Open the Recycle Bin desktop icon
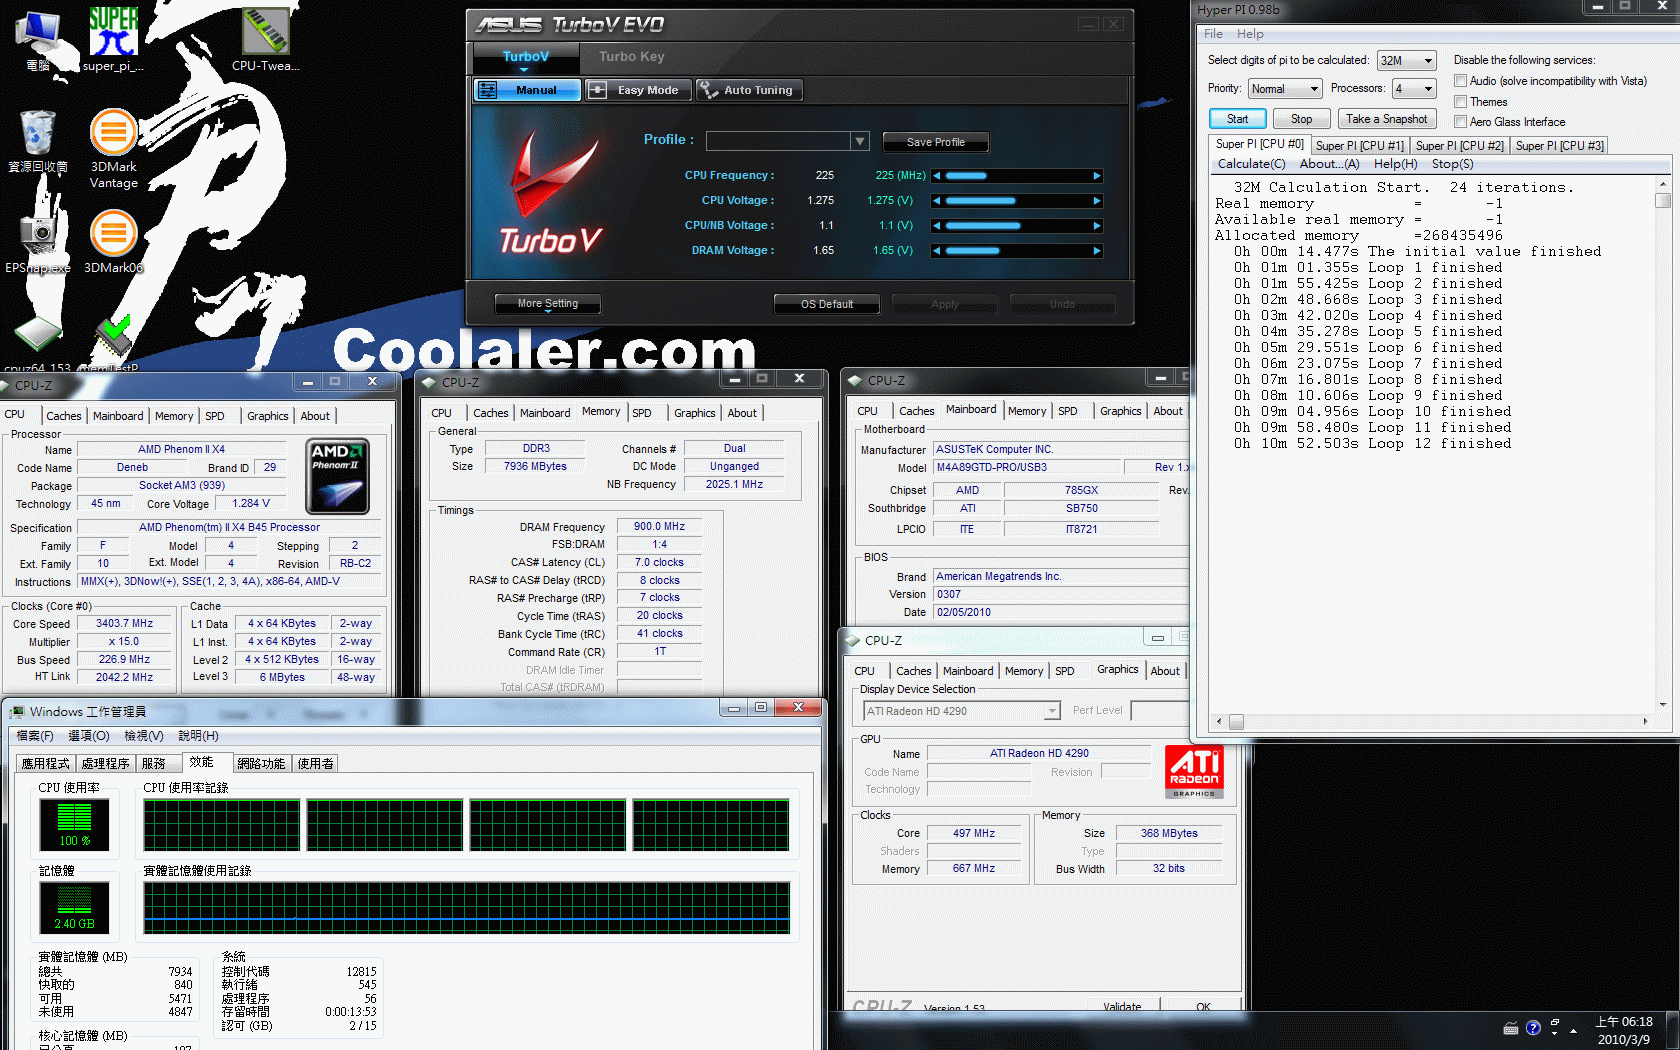 click(x=38, y=141)
